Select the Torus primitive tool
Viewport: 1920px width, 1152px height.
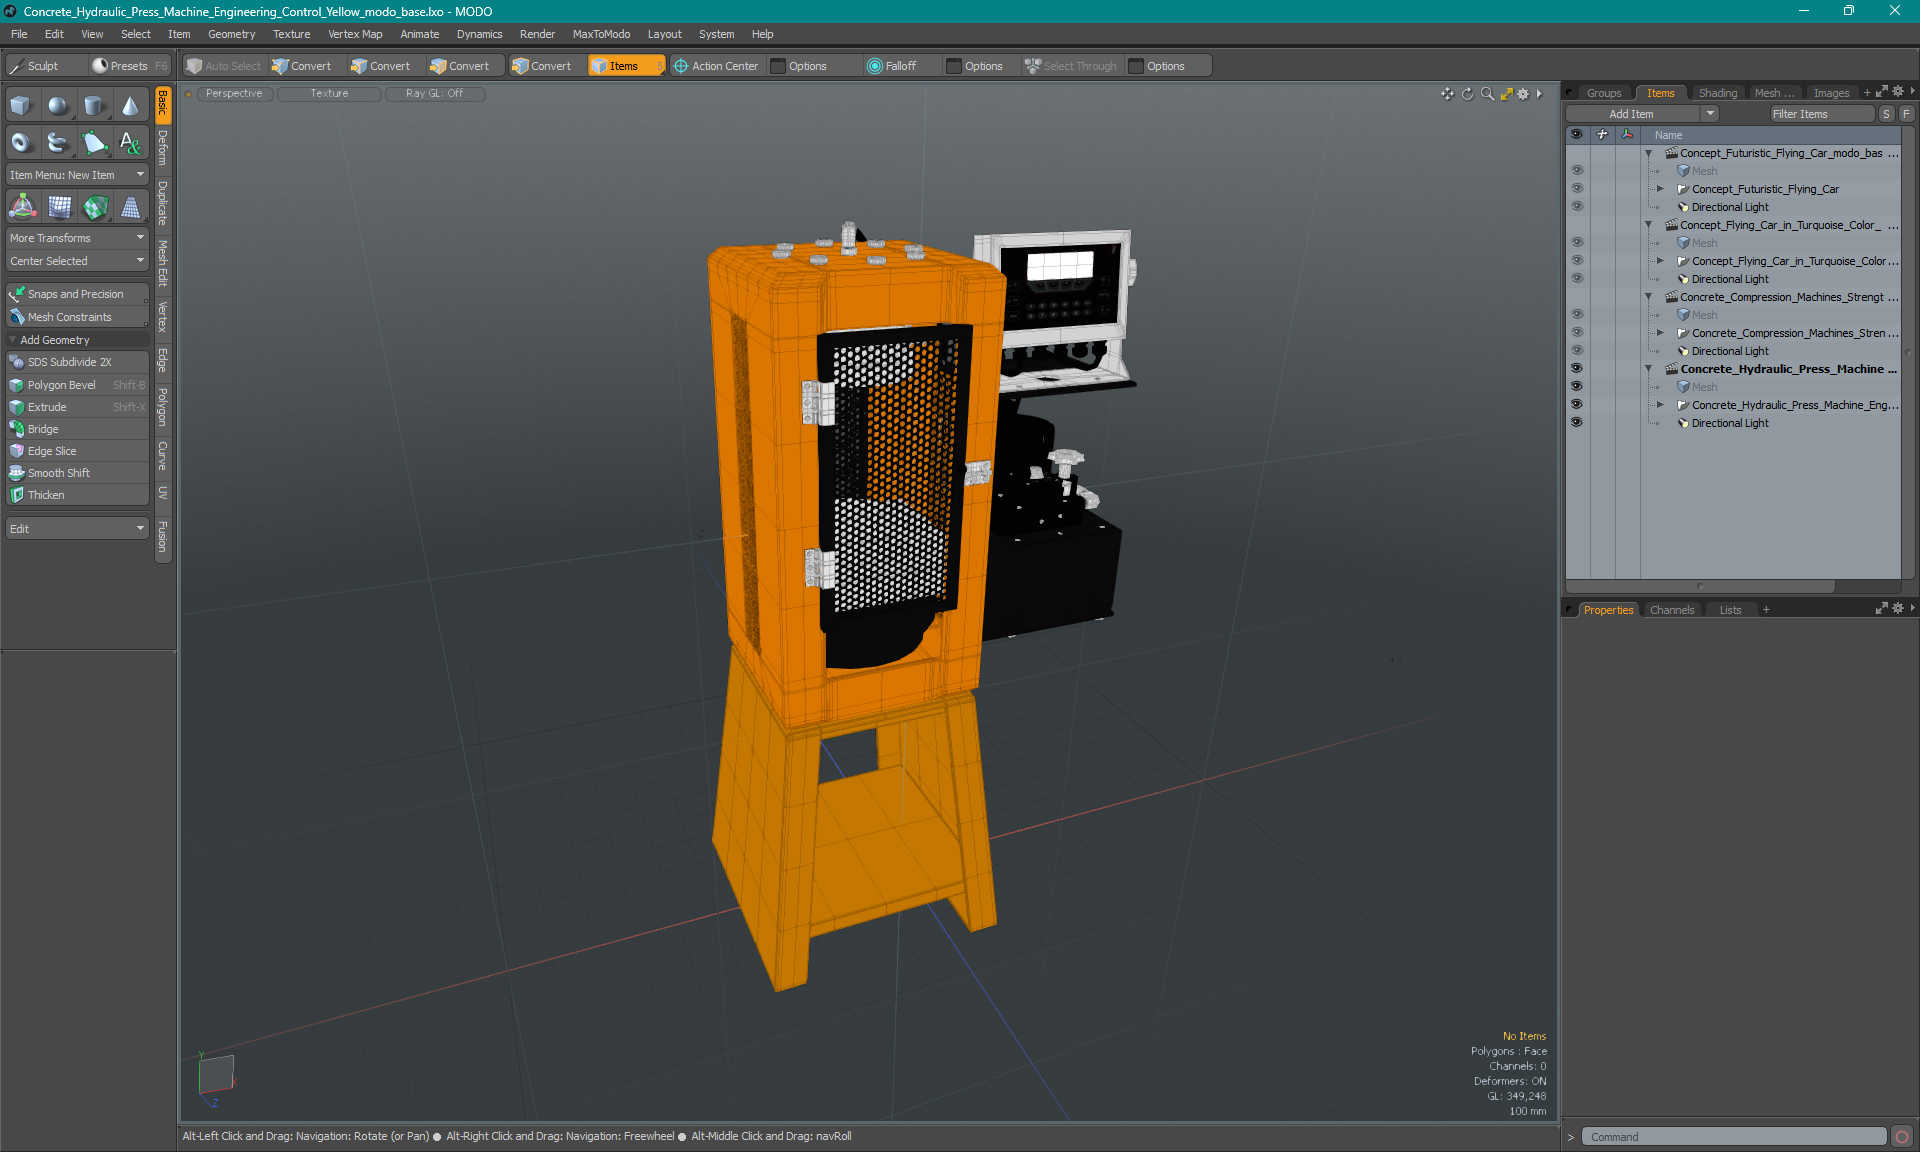tap(21, 143)
